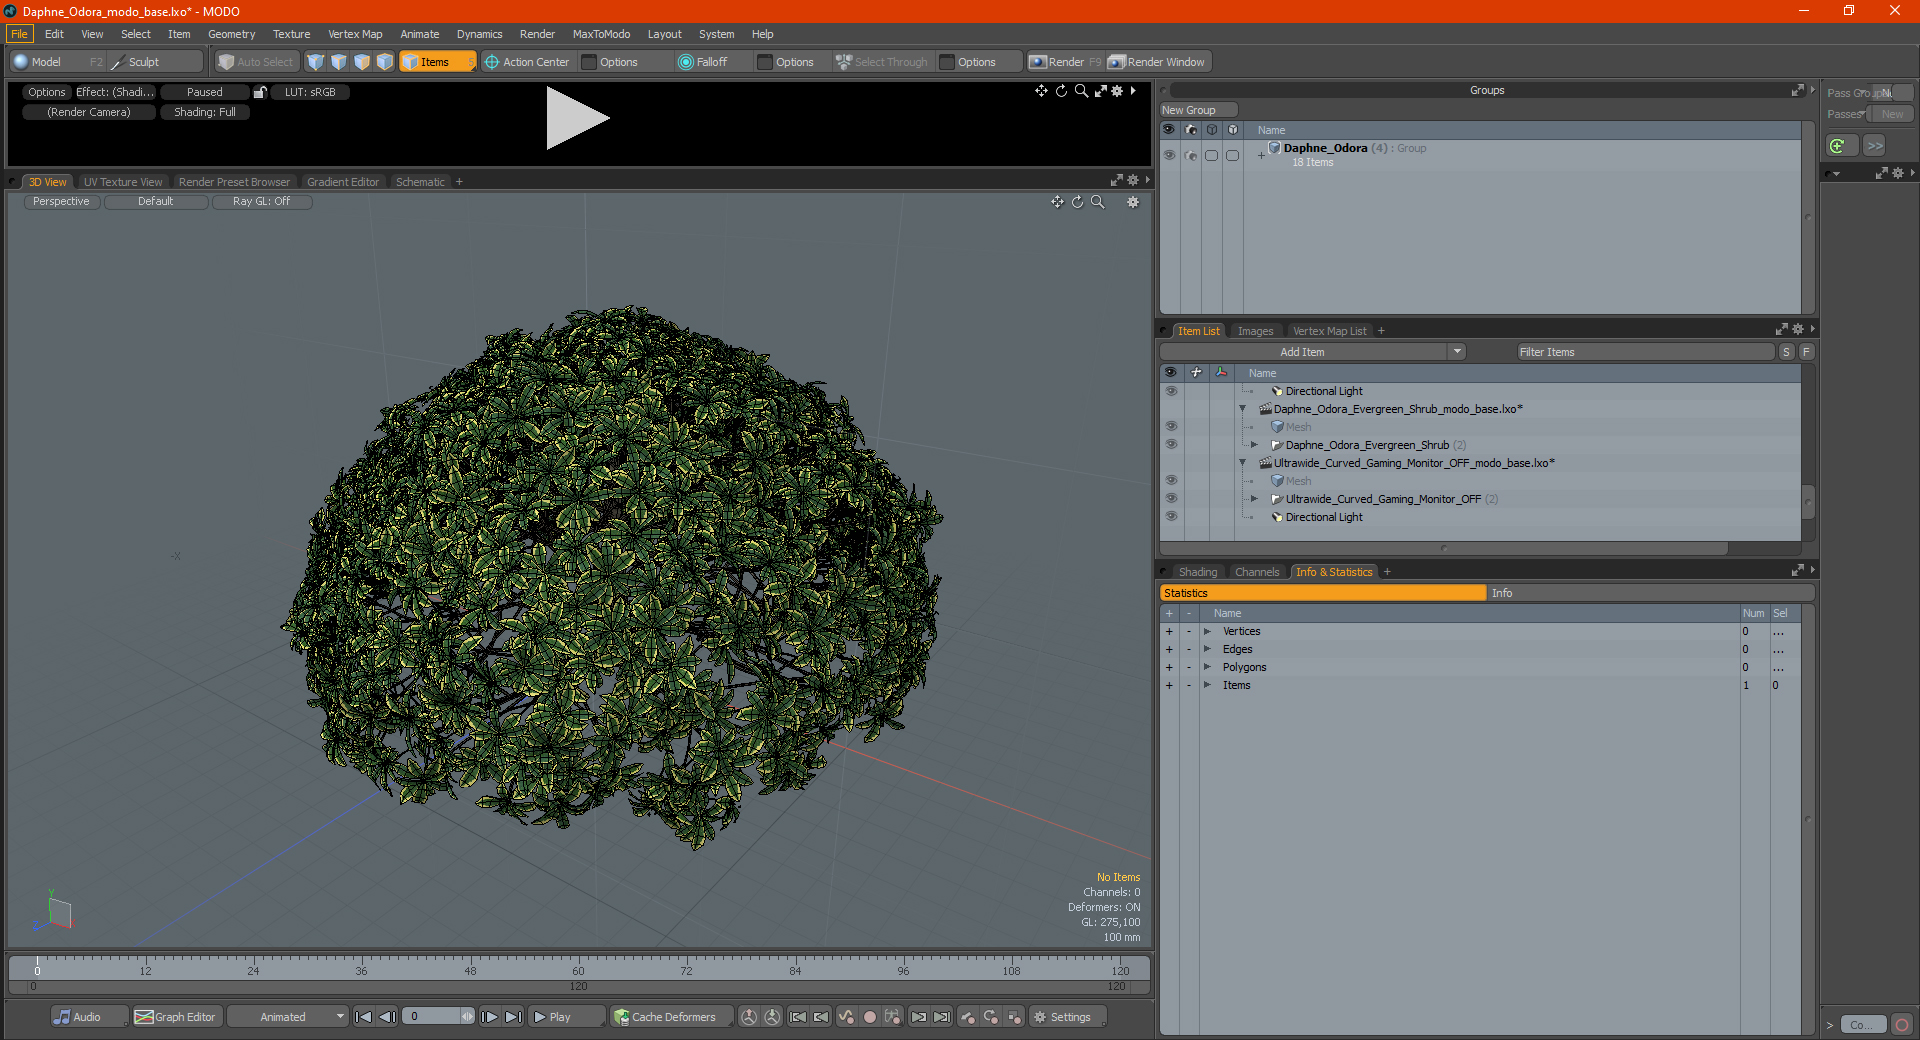Toggle Options checkbox after Select Through
Screen dimensions: 1920x1040
tap(947, 62)
